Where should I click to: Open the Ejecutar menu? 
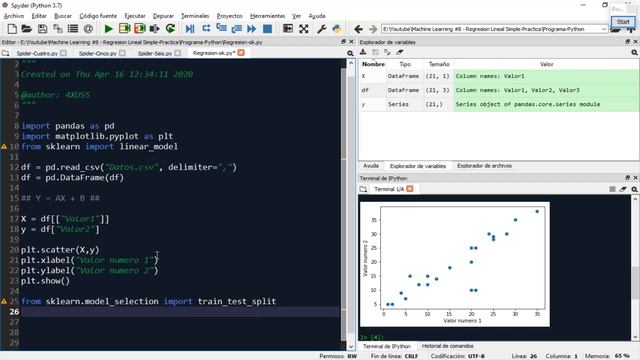coord(135,16)
